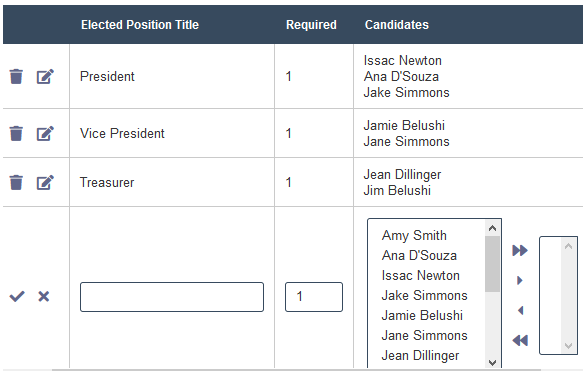Image resolution: width=583 pixels, height=371 pixels.
Task: Delete the Vice President row
Action: click(16, 133)
